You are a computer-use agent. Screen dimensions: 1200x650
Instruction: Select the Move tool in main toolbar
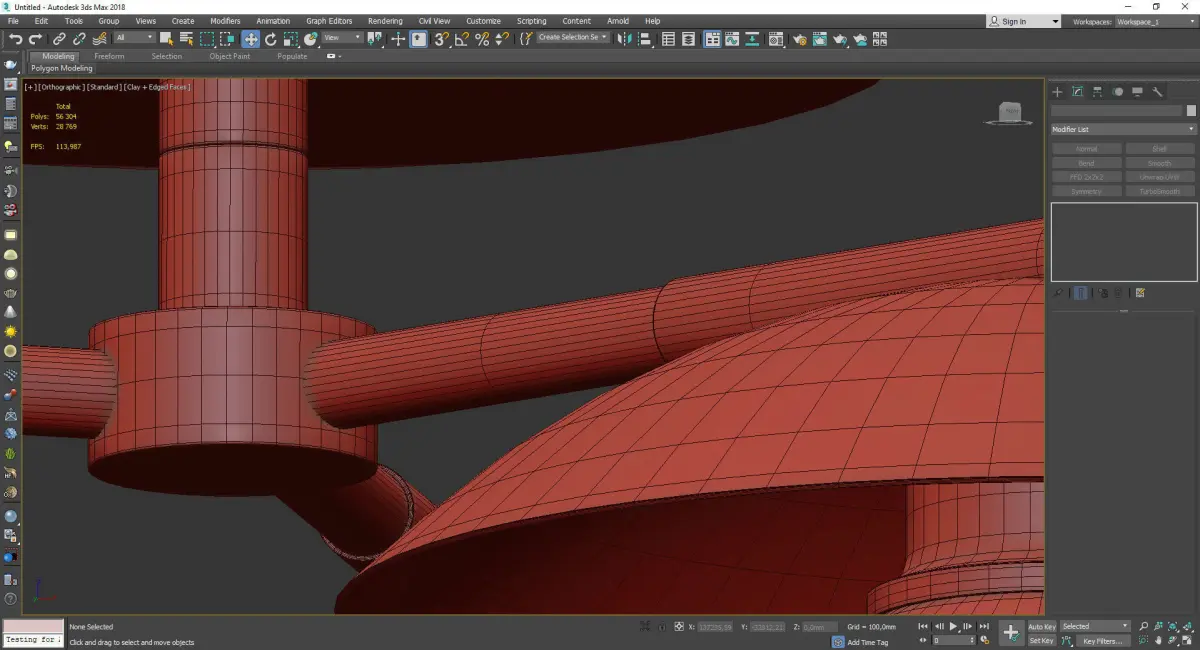tap(250, 39)
